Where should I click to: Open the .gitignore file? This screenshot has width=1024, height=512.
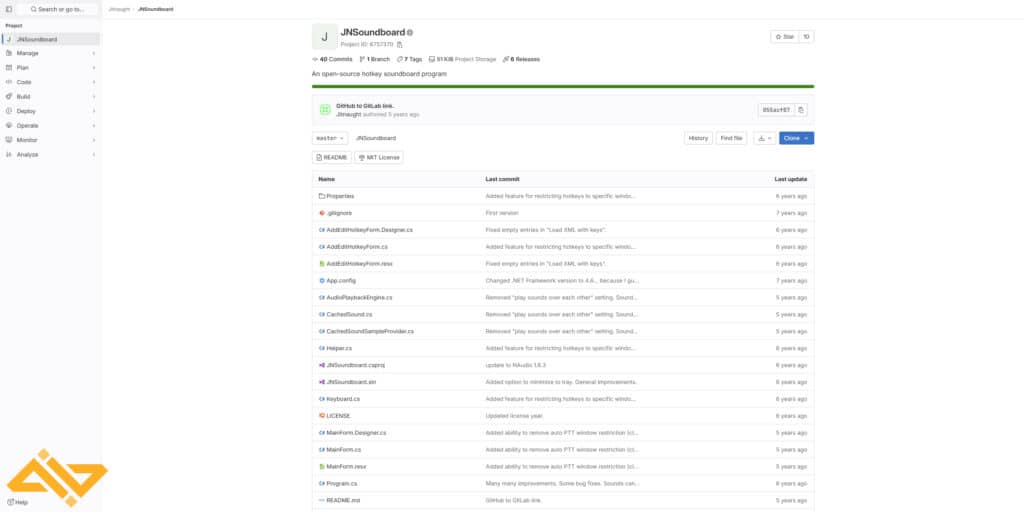(x=339, y=213)
